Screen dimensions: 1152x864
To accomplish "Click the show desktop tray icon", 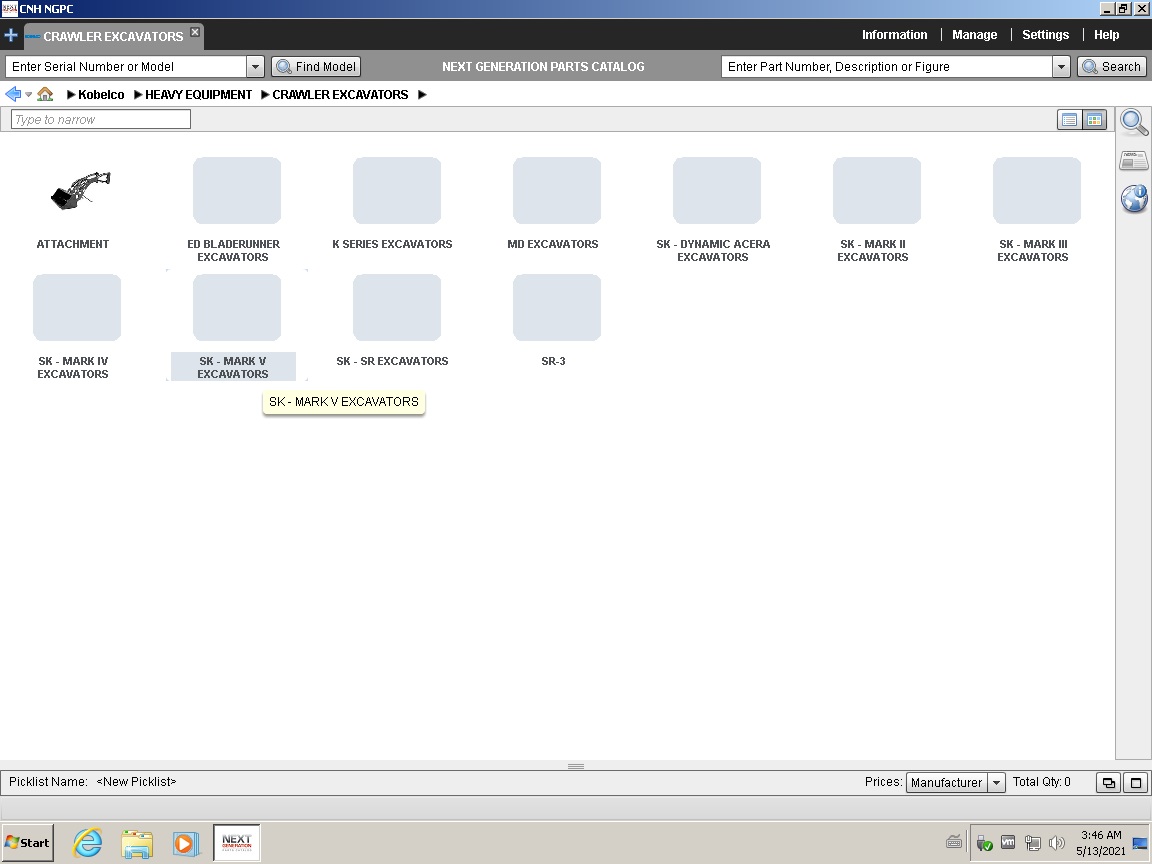I will pos(1140,843).
